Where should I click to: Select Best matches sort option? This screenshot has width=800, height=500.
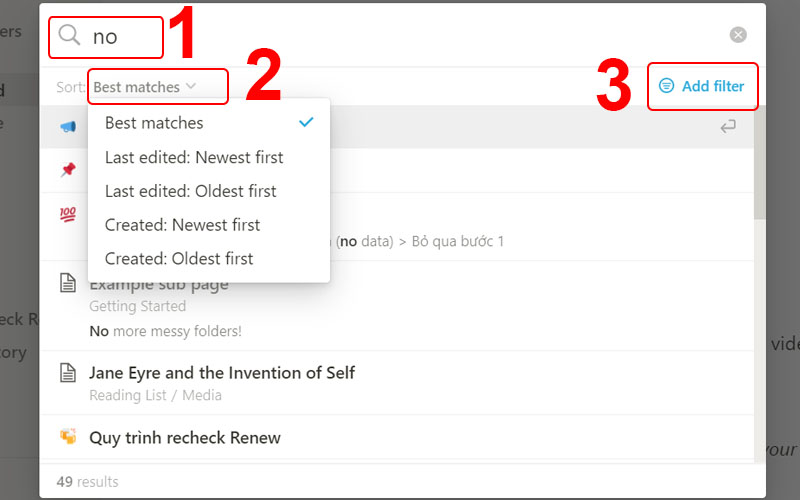pyautogui.click(x=154, y=123)
